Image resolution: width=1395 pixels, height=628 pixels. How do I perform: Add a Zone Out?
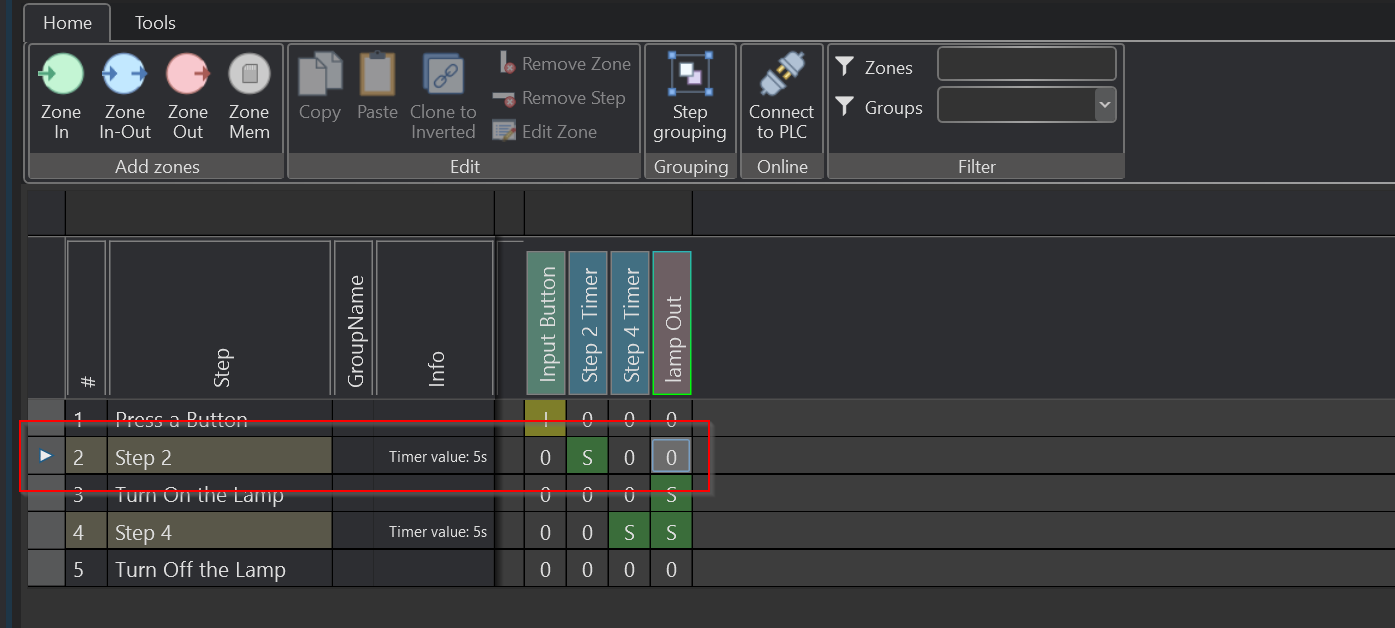tap(187, 97)
